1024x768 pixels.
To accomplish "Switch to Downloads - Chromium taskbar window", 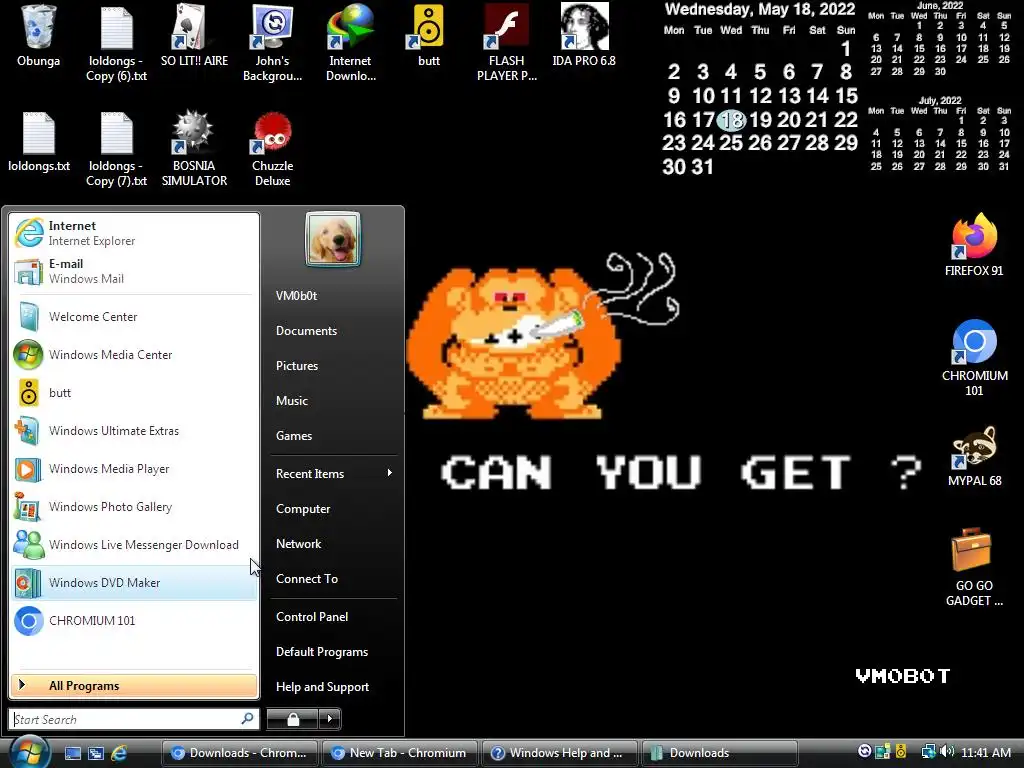I will (239, 753).
